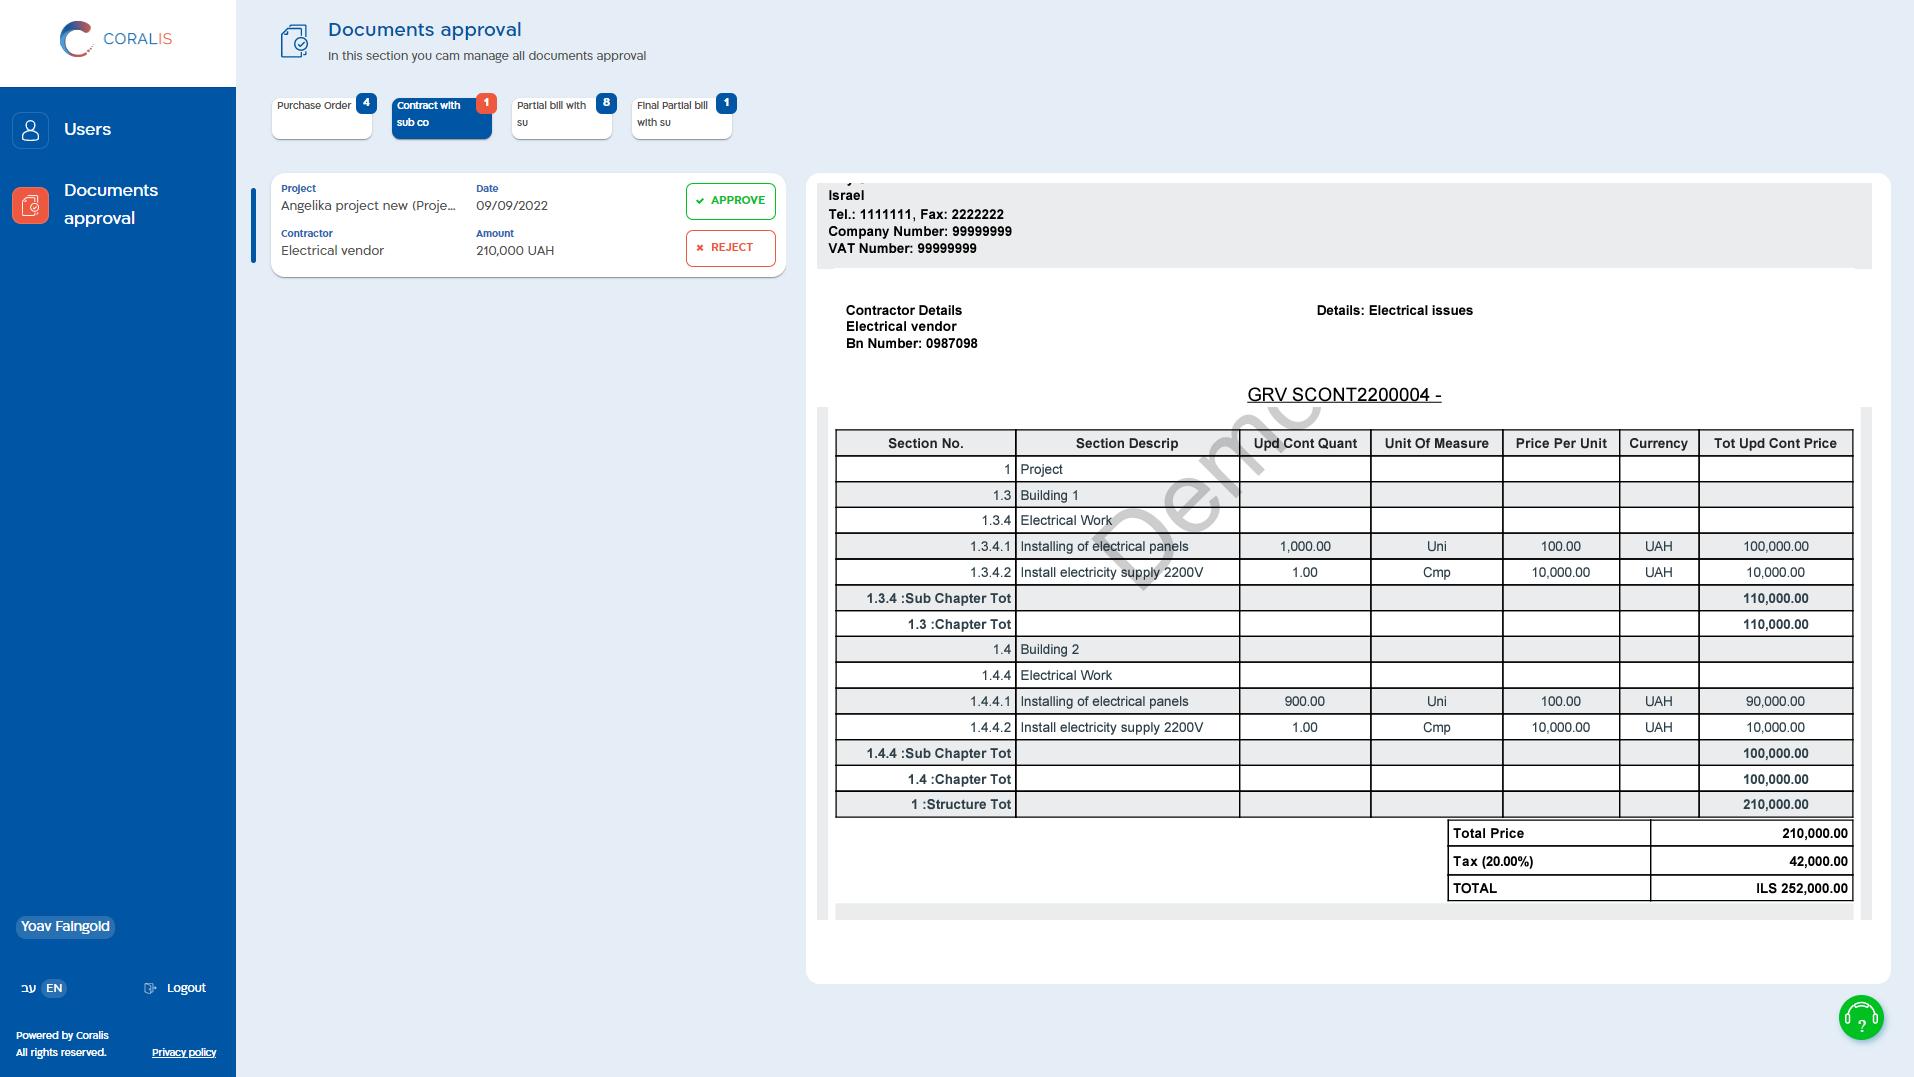The width and height of the screenshot is (1914, 1077).
Task: Open the Purchase Order tab
Action: pos(314,117)
